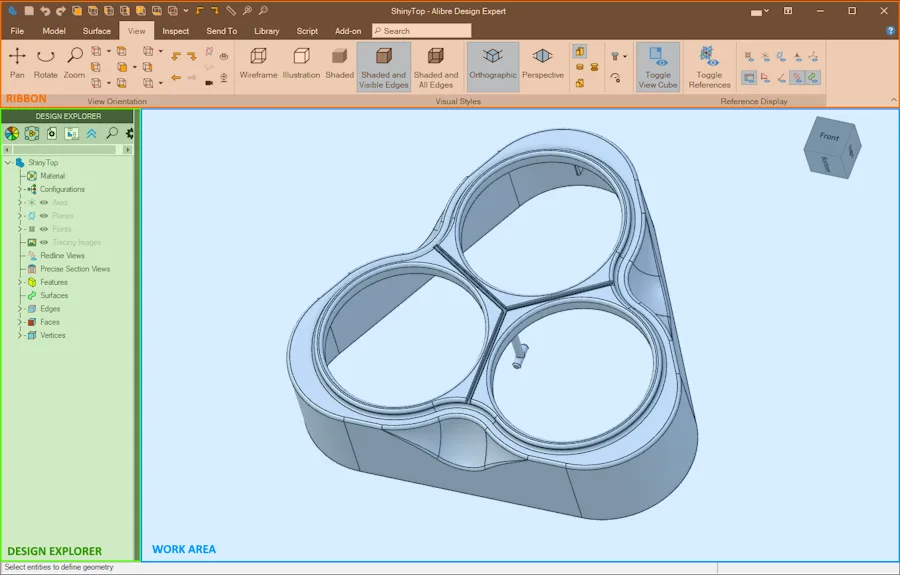The width and height of the screenshot is (900, 575).
Task: Switch to Perspective projection
Action: click(x=542, y=63)
